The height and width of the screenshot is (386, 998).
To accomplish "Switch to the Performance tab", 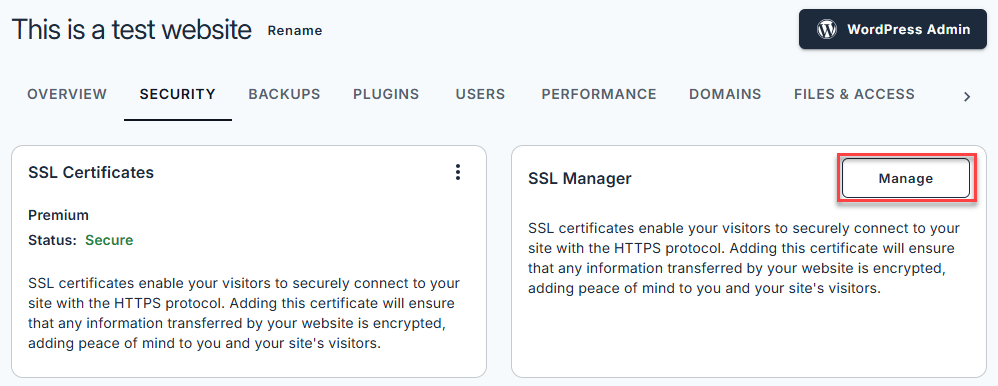I will tap(599, 94).
